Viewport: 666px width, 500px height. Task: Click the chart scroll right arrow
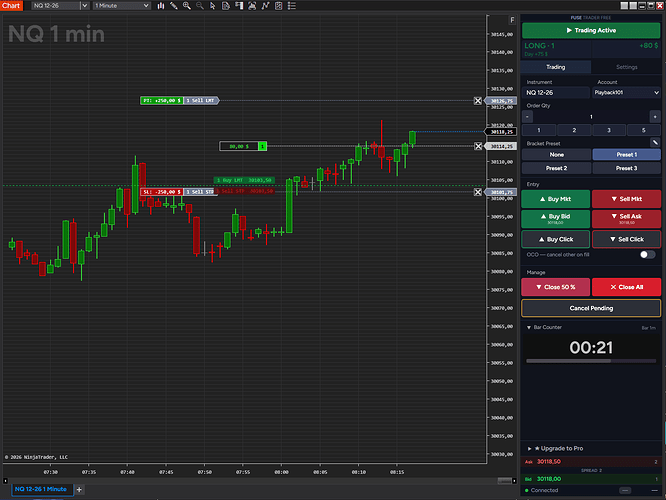click(514, 481)
